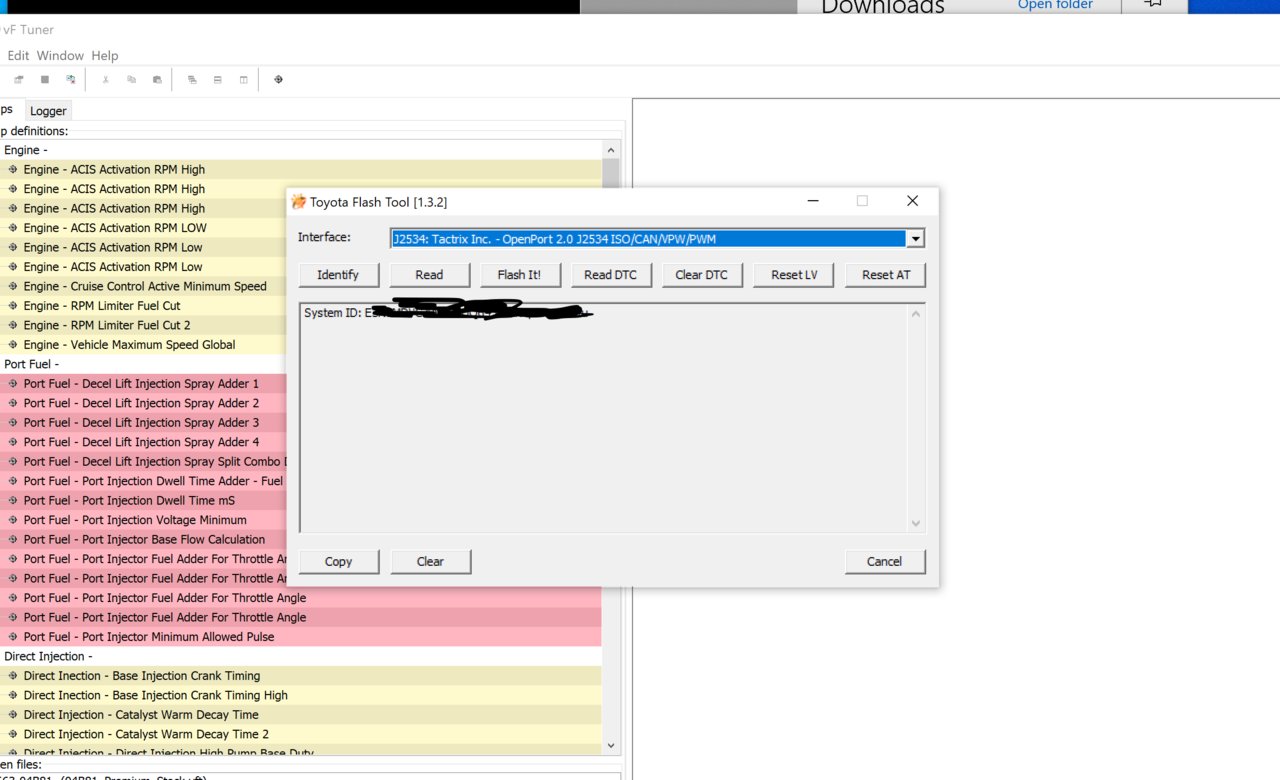Click the Read DTC button
This screenshot has height=780, width=1280.
610,275
